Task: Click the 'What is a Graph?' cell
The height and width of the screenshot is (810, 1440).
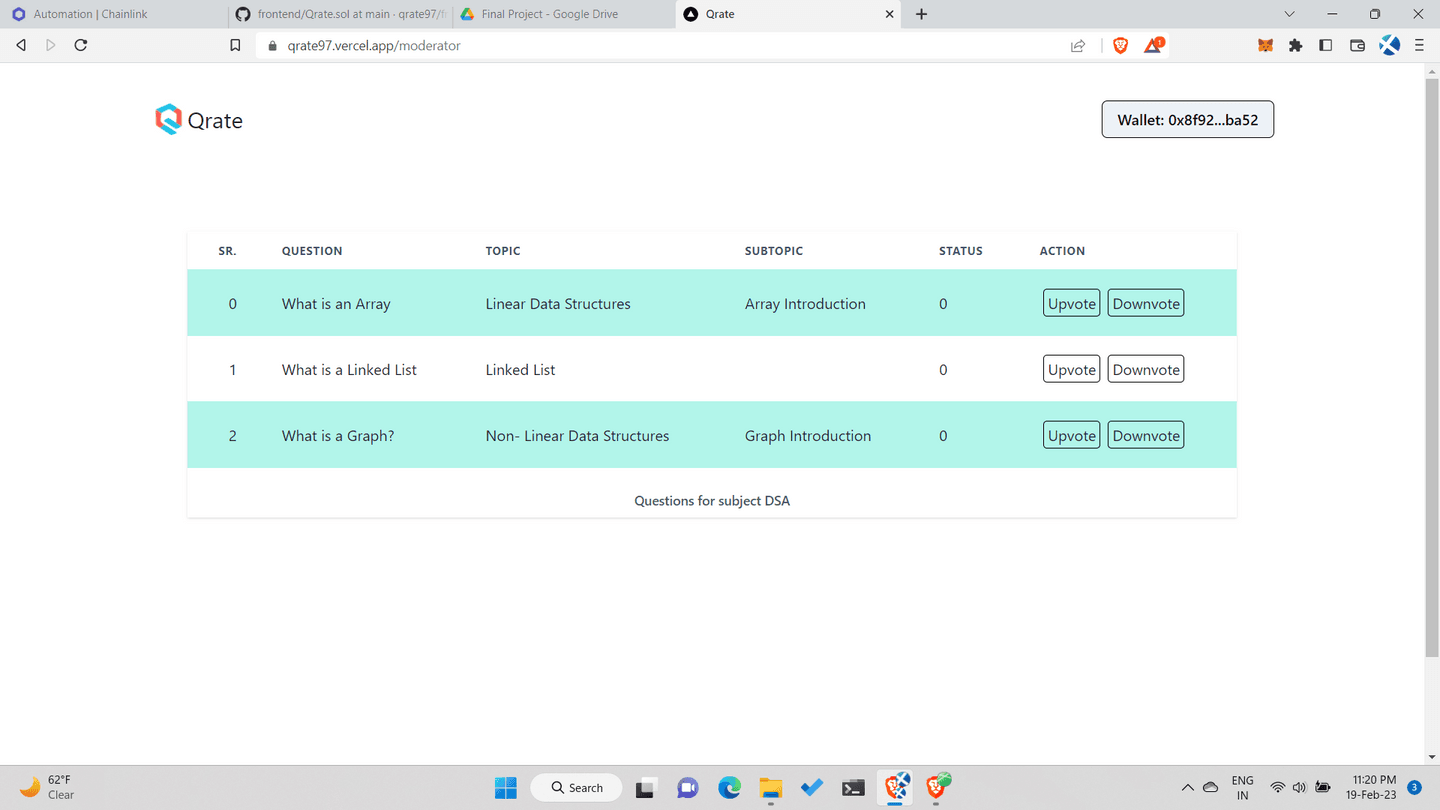Action: tap(338, 436)
